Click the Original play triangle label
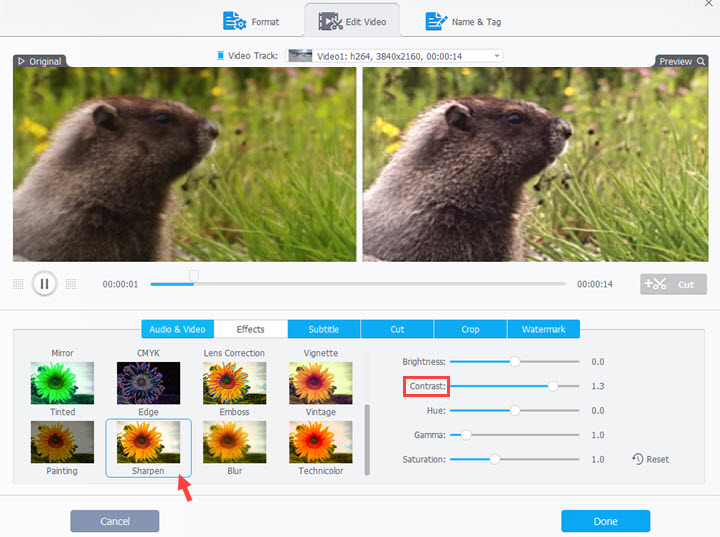The image size is (720, 537). point(39,61)
